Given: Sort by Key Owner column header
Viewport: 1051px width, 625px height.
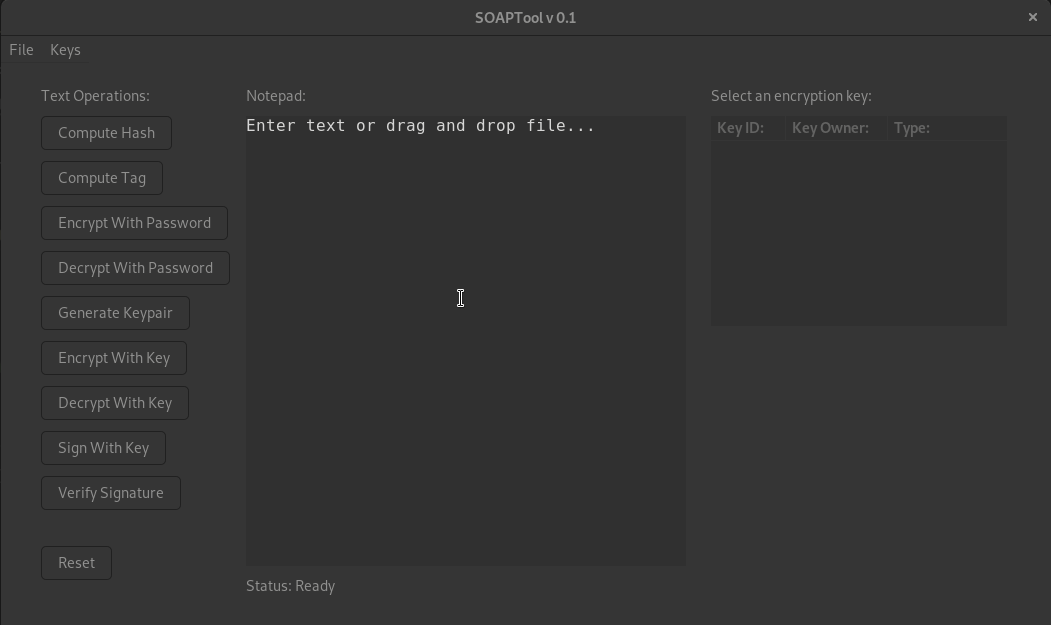Looking at the screenshot, I should point(837,128).
